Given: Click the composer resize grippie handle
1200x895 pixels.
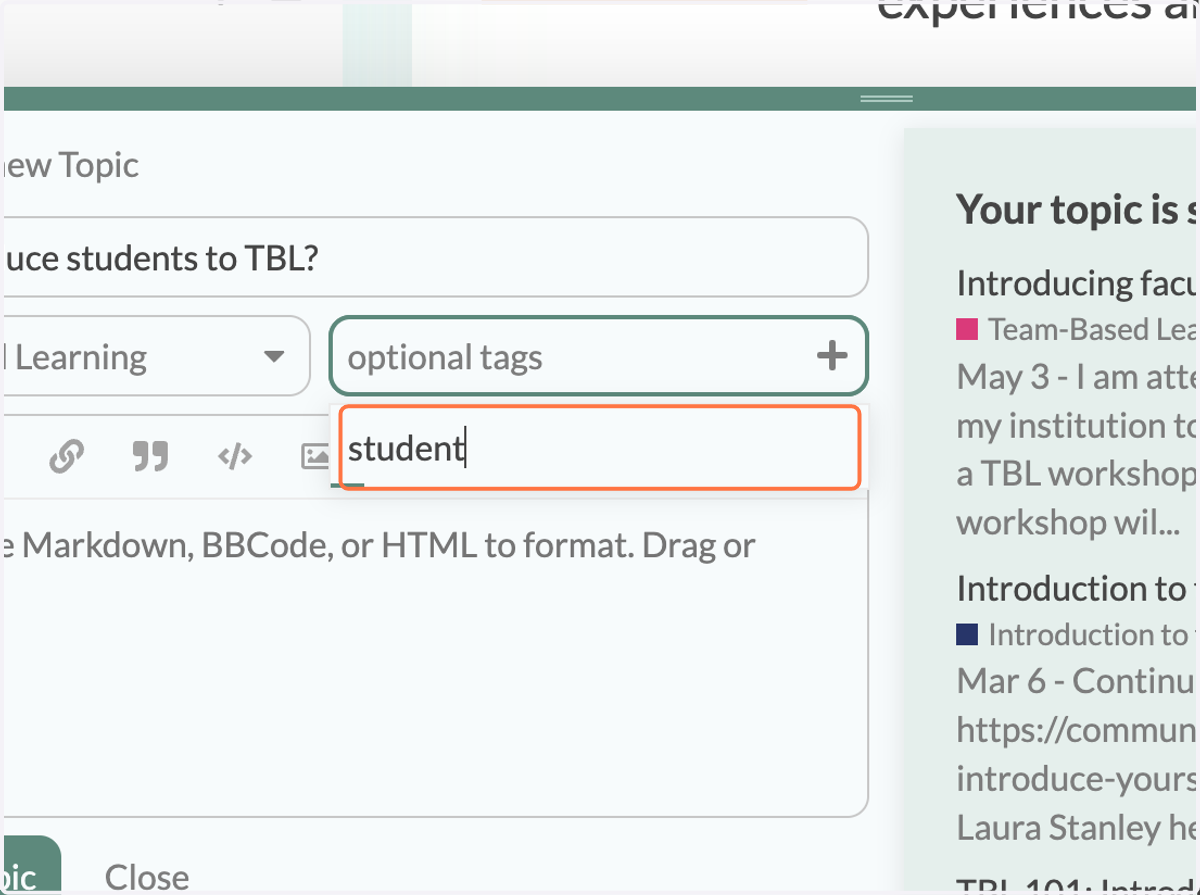Looking at the screenshot, I should pyautogui.click(x=886, y=98).
